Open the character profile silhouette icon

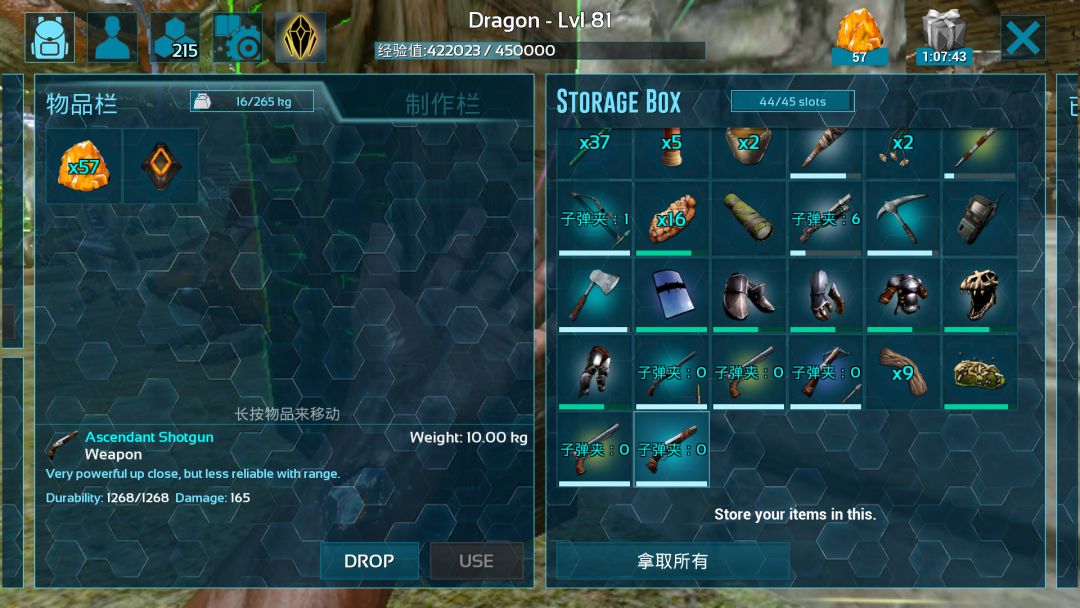click(112, 38)
